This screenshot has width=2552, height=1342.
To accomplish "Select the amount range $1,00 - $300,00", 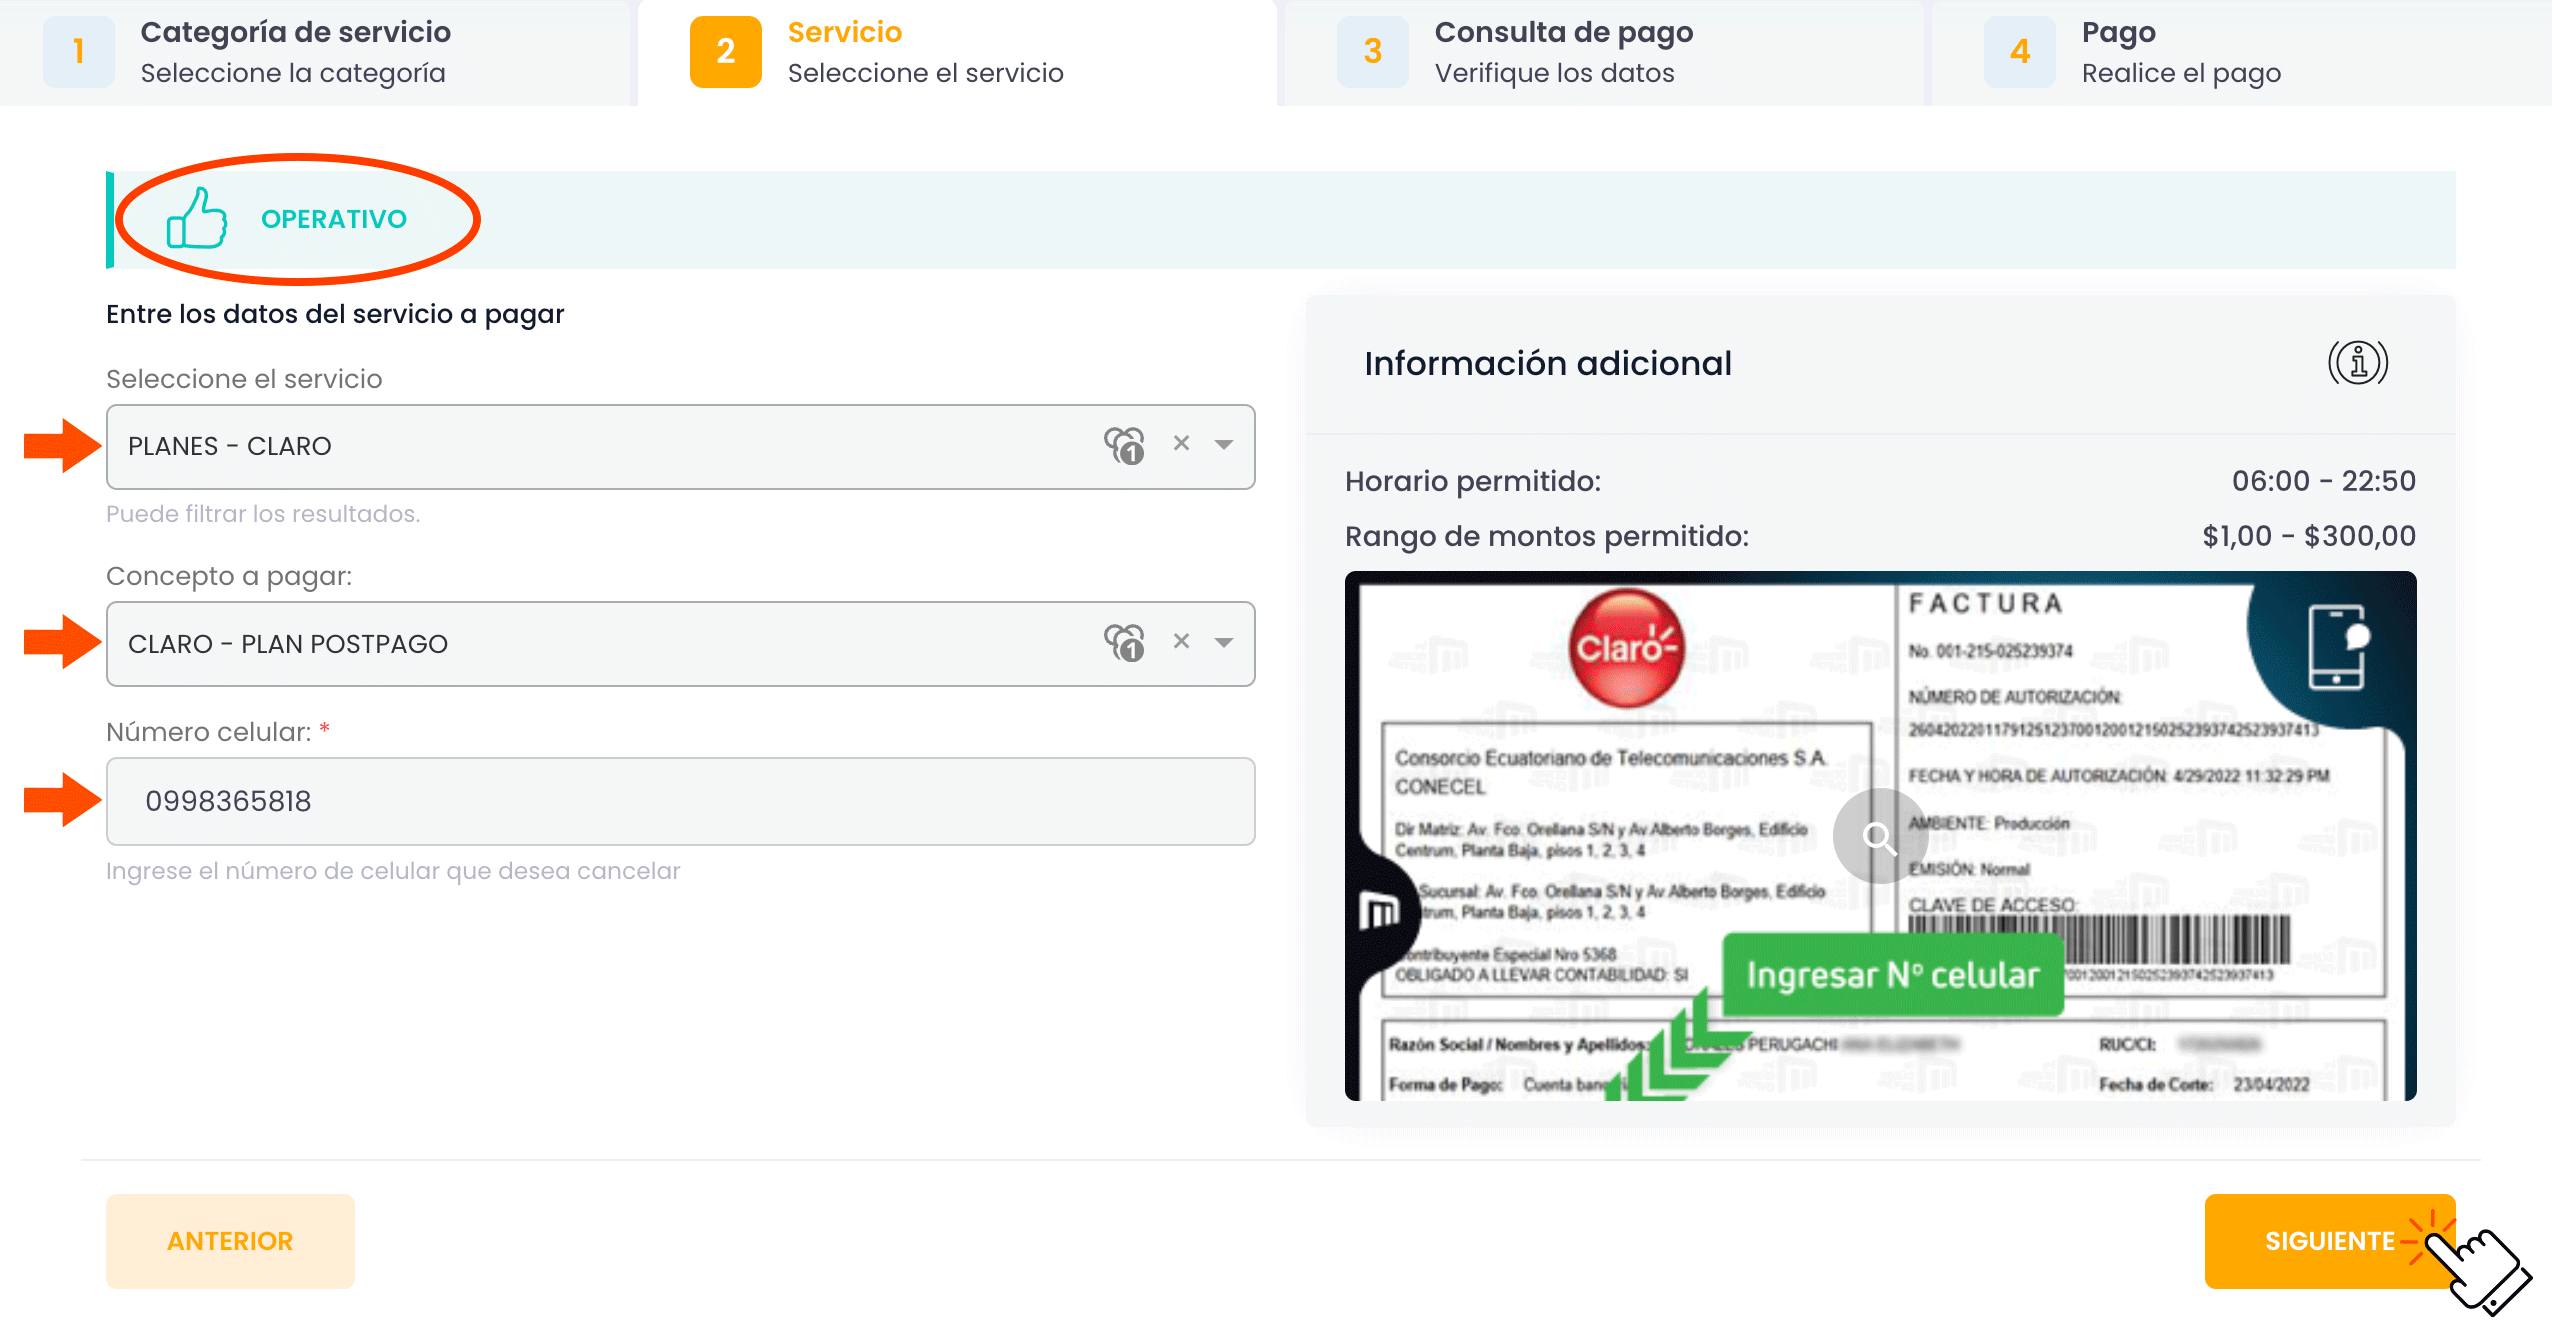I will click(2308, 536).
